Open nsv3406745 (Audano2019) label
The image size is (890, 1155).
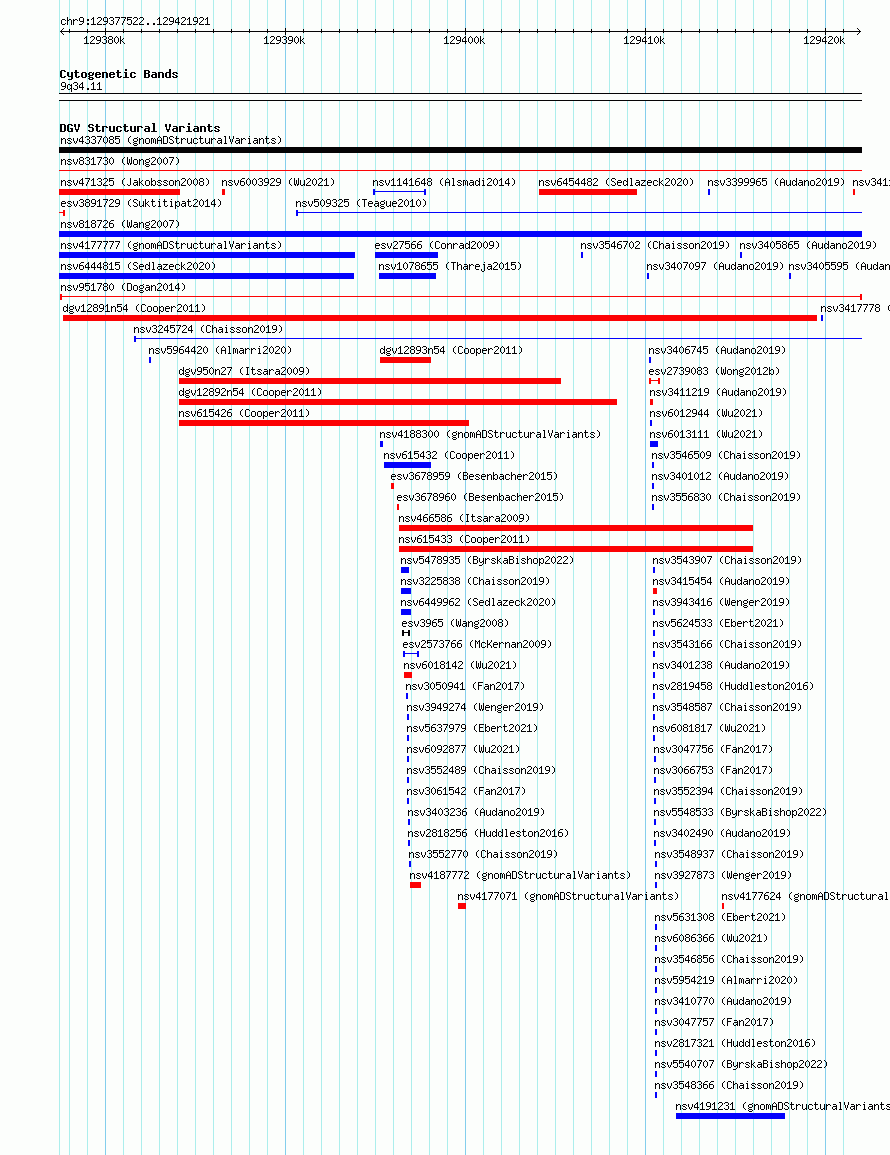pos(718,351)
